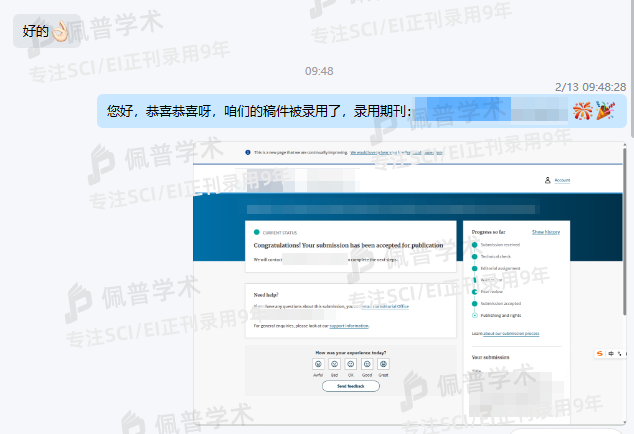
Task: Click the Publishing and rights step circle
Action: tap(474, 315)
